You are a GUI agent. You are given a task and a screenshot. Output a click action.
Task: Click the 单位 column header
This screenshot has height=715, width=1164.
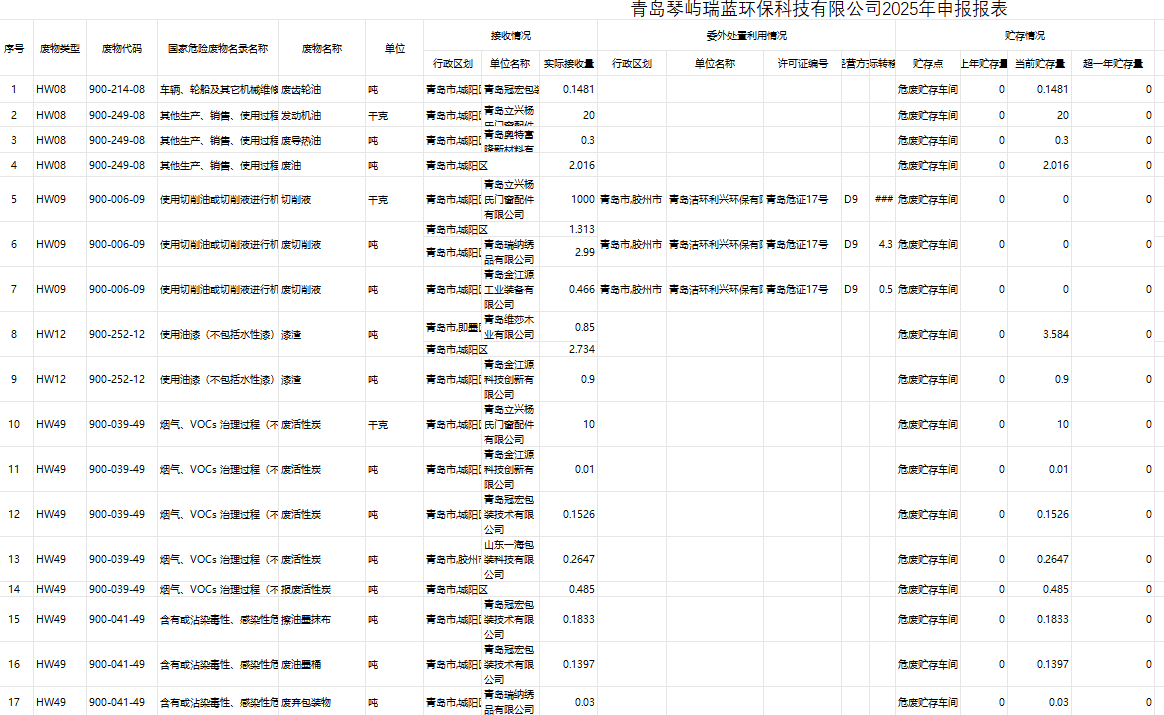395,49
